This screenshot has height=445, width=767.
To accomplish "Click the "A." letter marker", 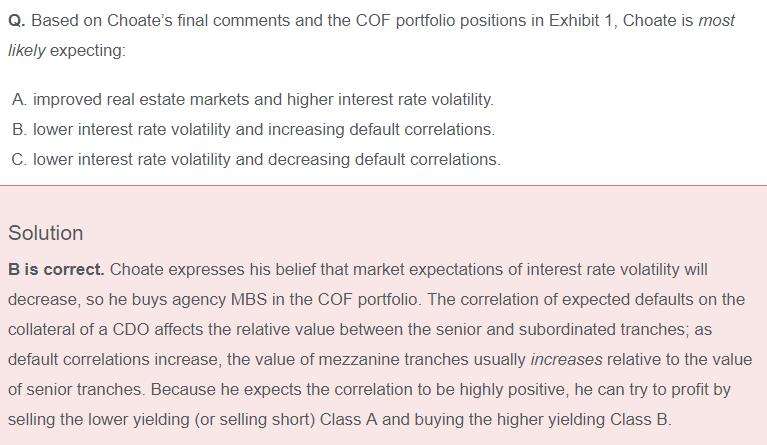I will click(x=20, y=99).
